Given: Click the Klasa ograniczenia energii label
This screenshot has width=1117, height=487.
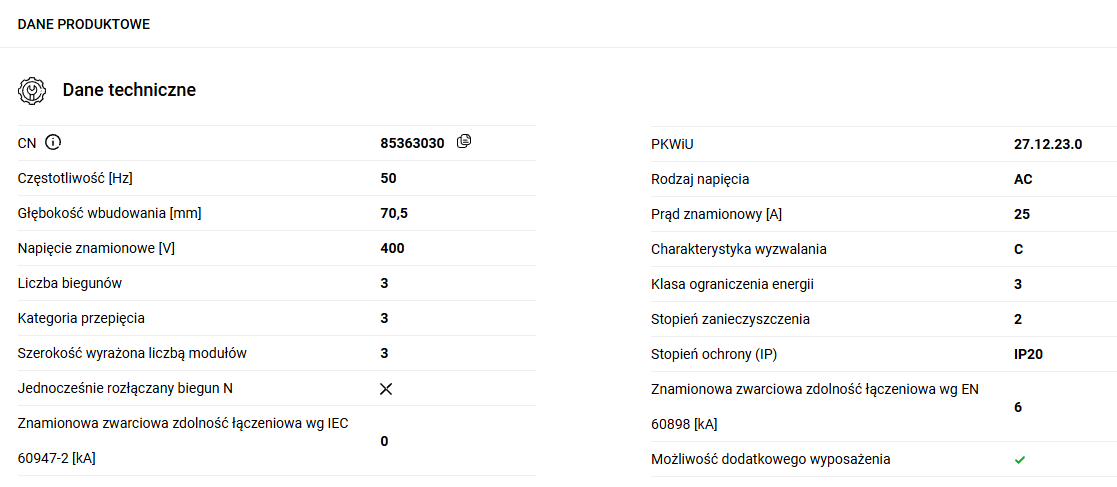Looking at the screenshot, I should (x=732, y=284).
